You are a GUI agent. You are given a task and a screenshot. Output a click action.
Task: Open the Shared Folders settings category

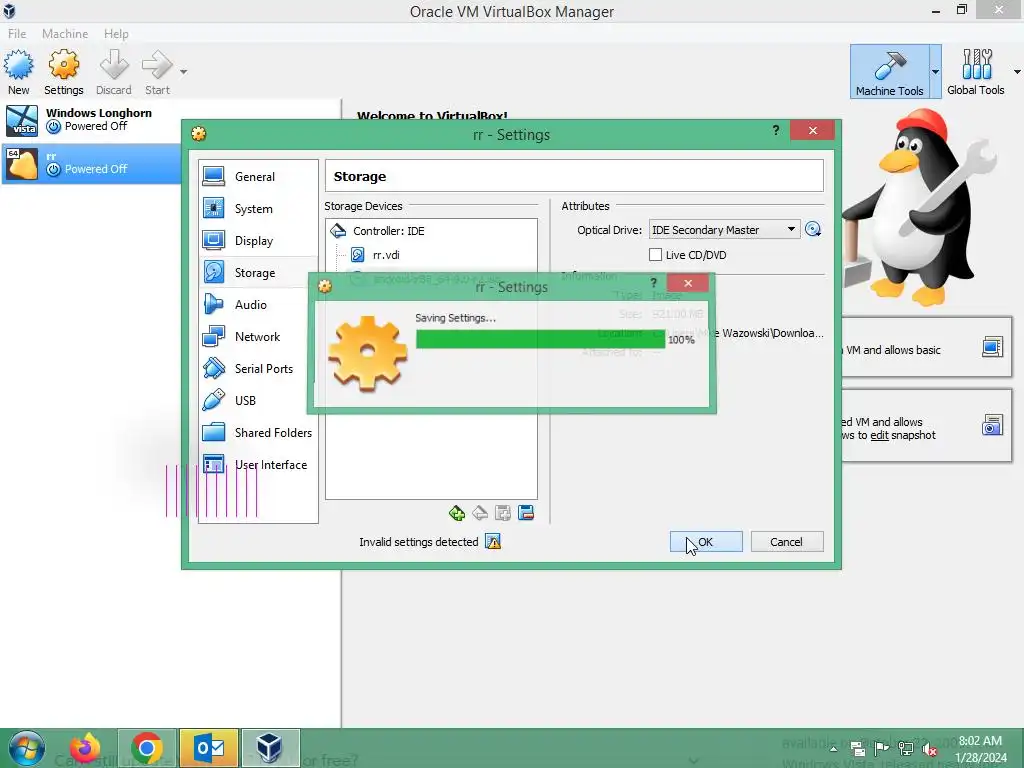coord(258,432)
